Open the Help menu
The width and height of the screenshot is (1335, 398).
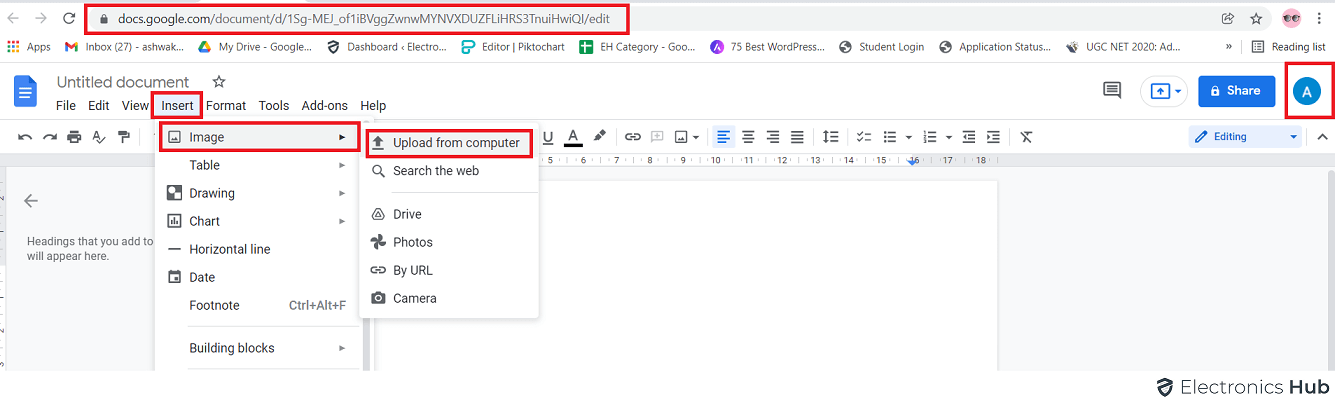373,105
